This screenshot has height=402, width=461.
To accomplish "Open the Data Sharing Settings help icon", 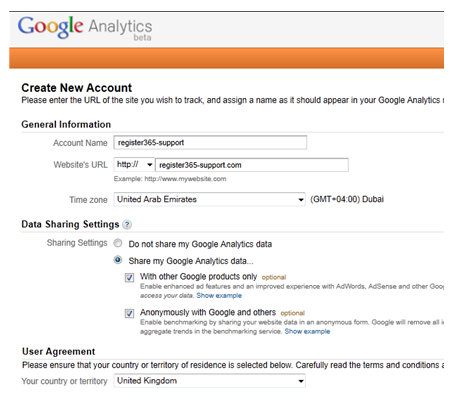I will [x=127, y=225].
